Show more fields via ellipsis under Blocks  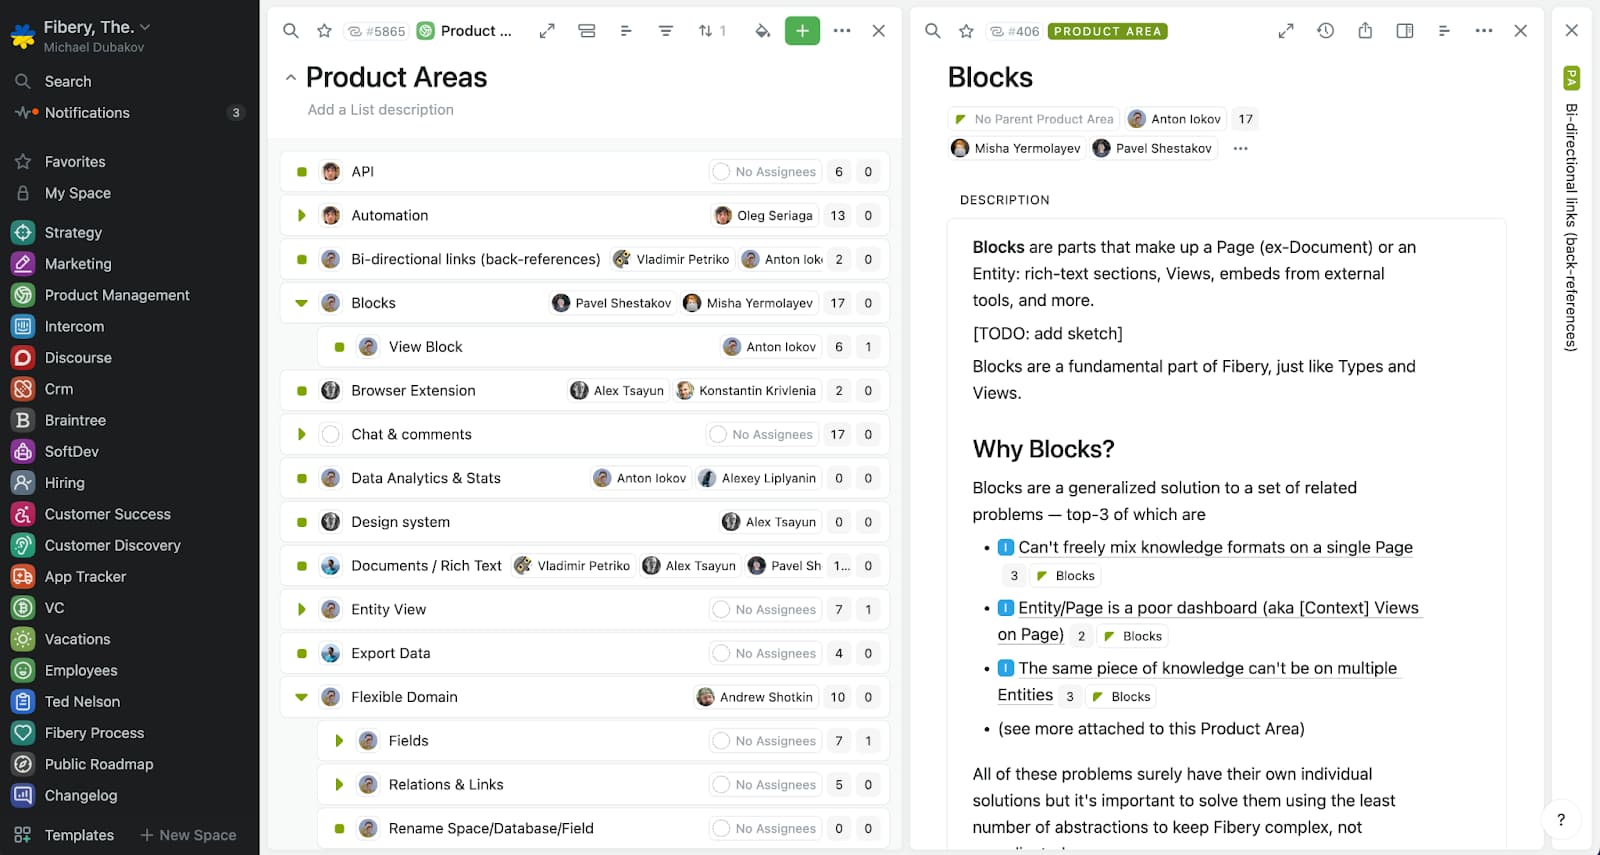(x=1240, y=148)
